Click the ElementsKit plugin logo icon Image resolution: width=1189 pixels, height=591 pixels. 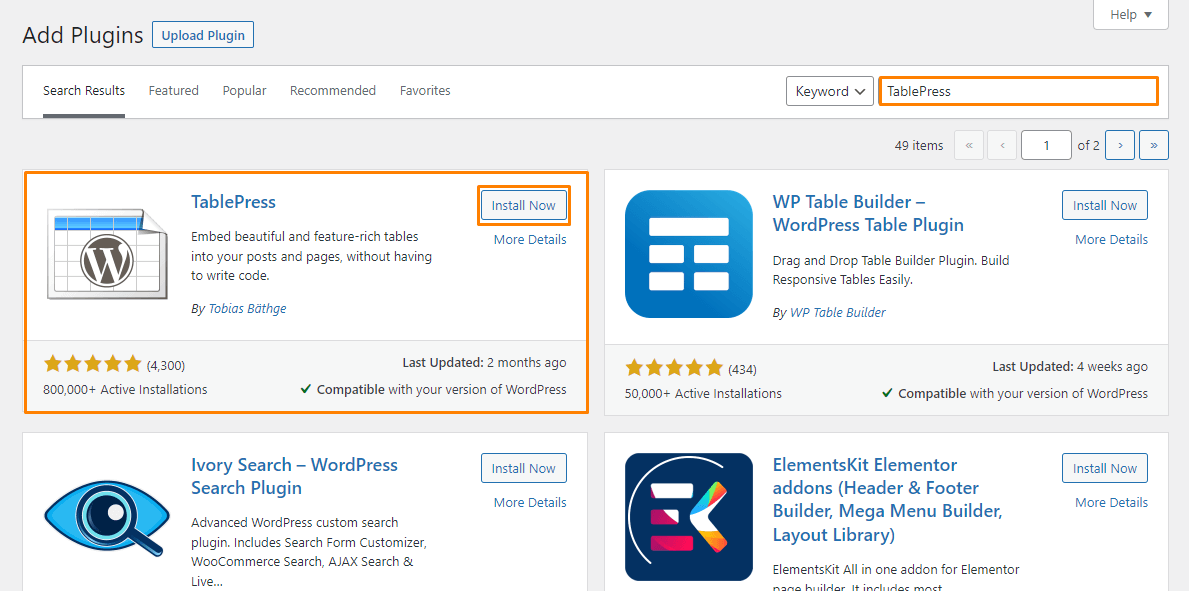pyautogui.click(x=689, y=517)
